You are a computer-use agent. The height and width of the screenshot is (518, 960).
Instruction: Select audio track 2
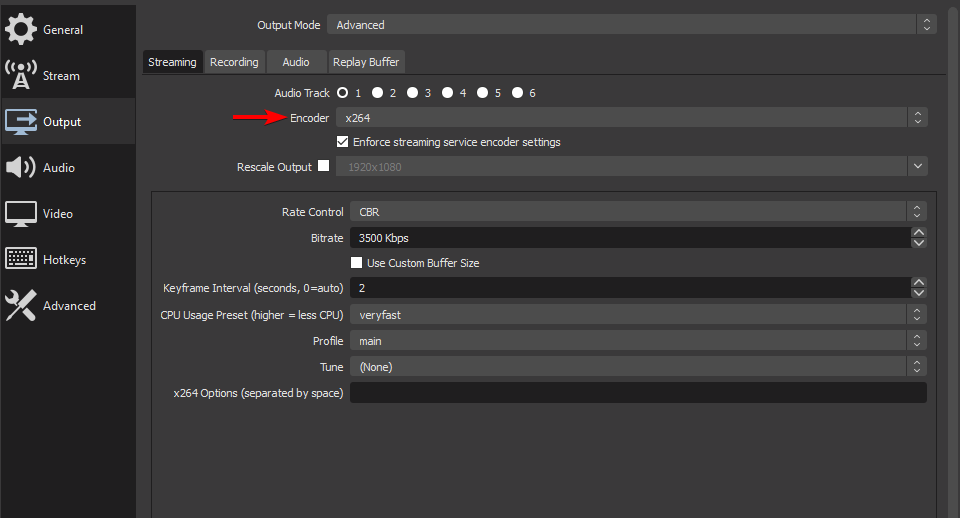click(x=378, y=92)
